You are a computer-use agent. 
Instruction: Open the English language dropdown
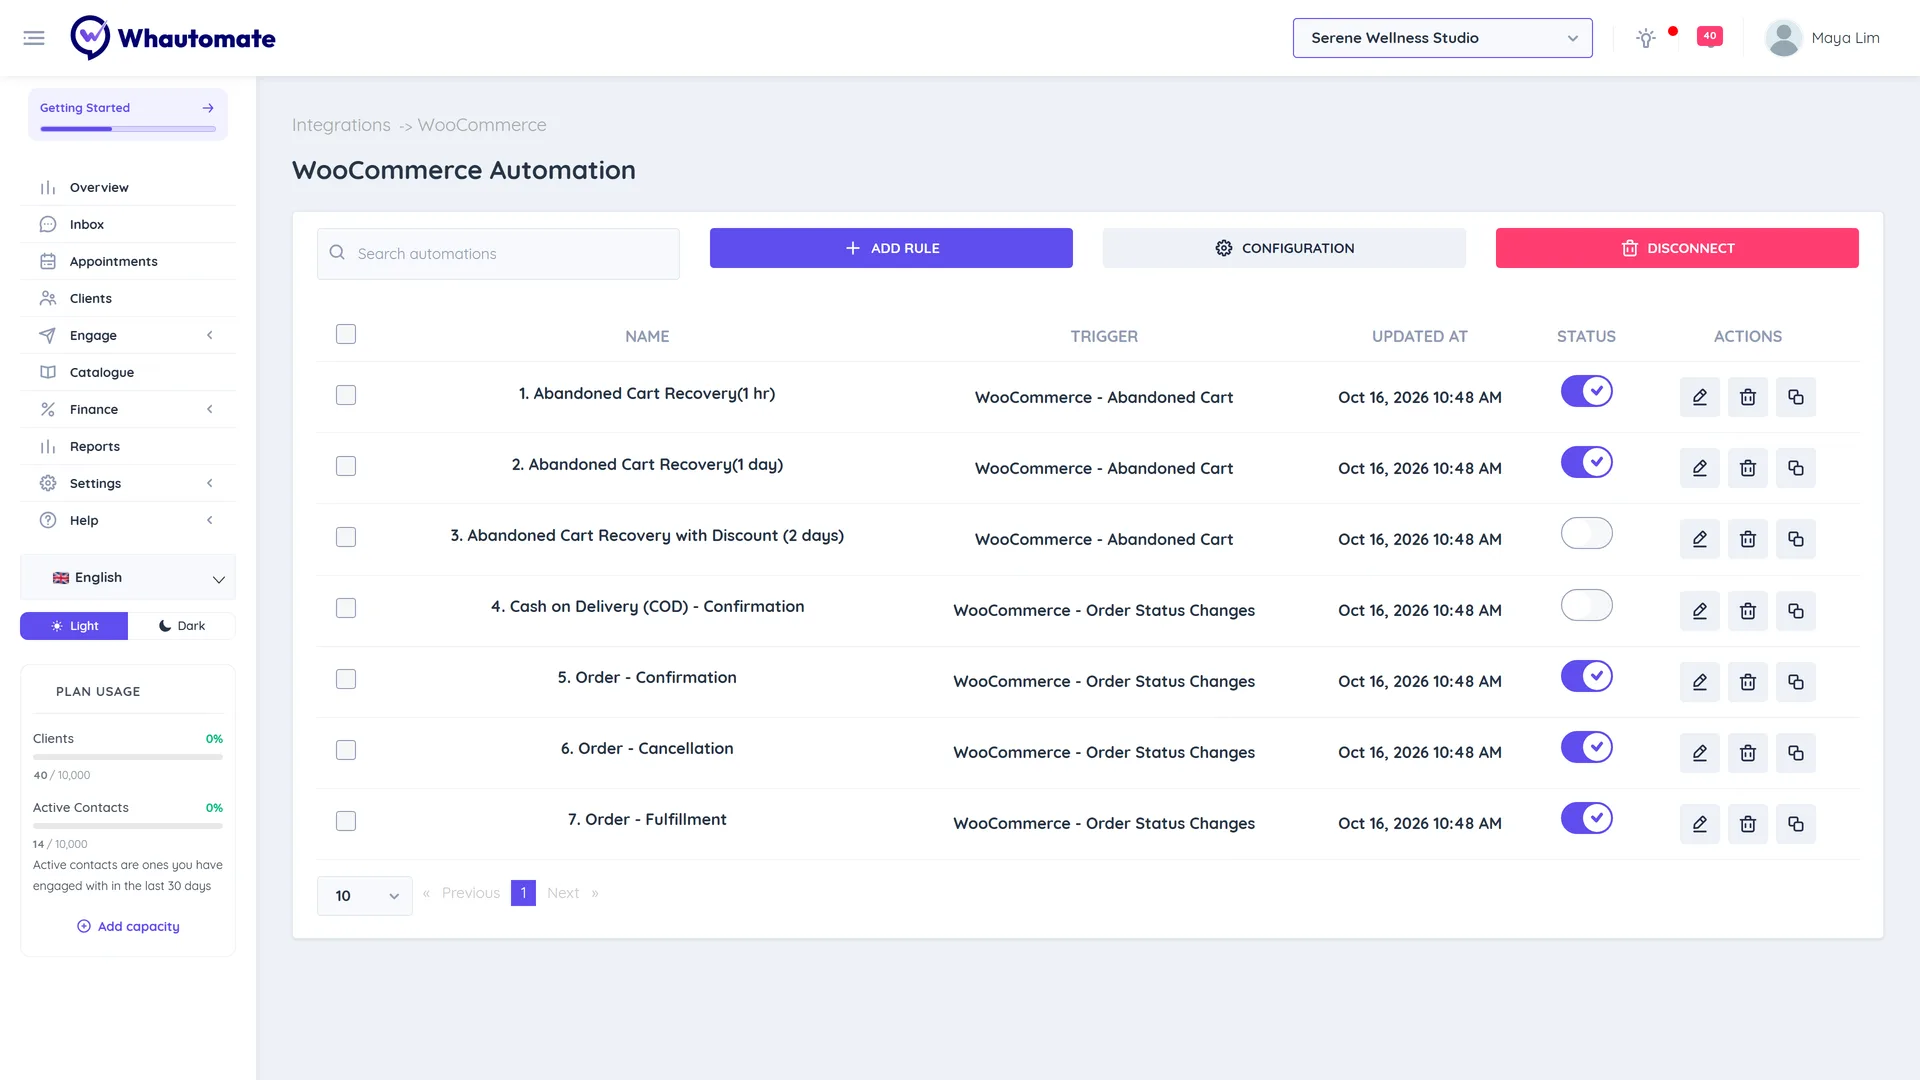click(128, 578)
